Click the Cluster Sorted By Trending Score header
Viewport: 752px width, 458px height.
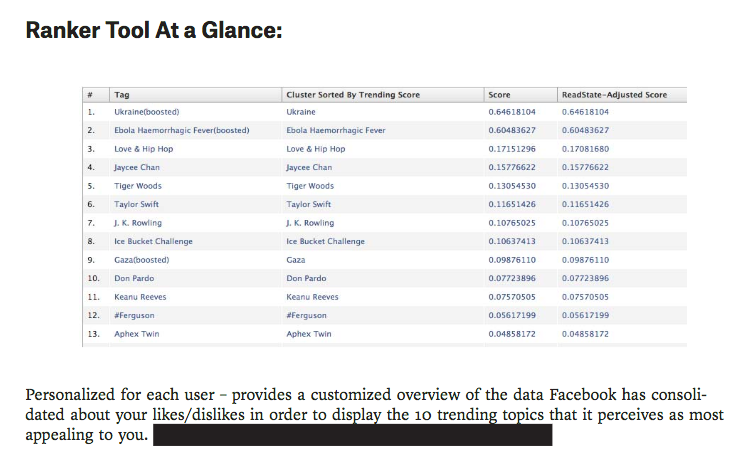click(383, 95)
